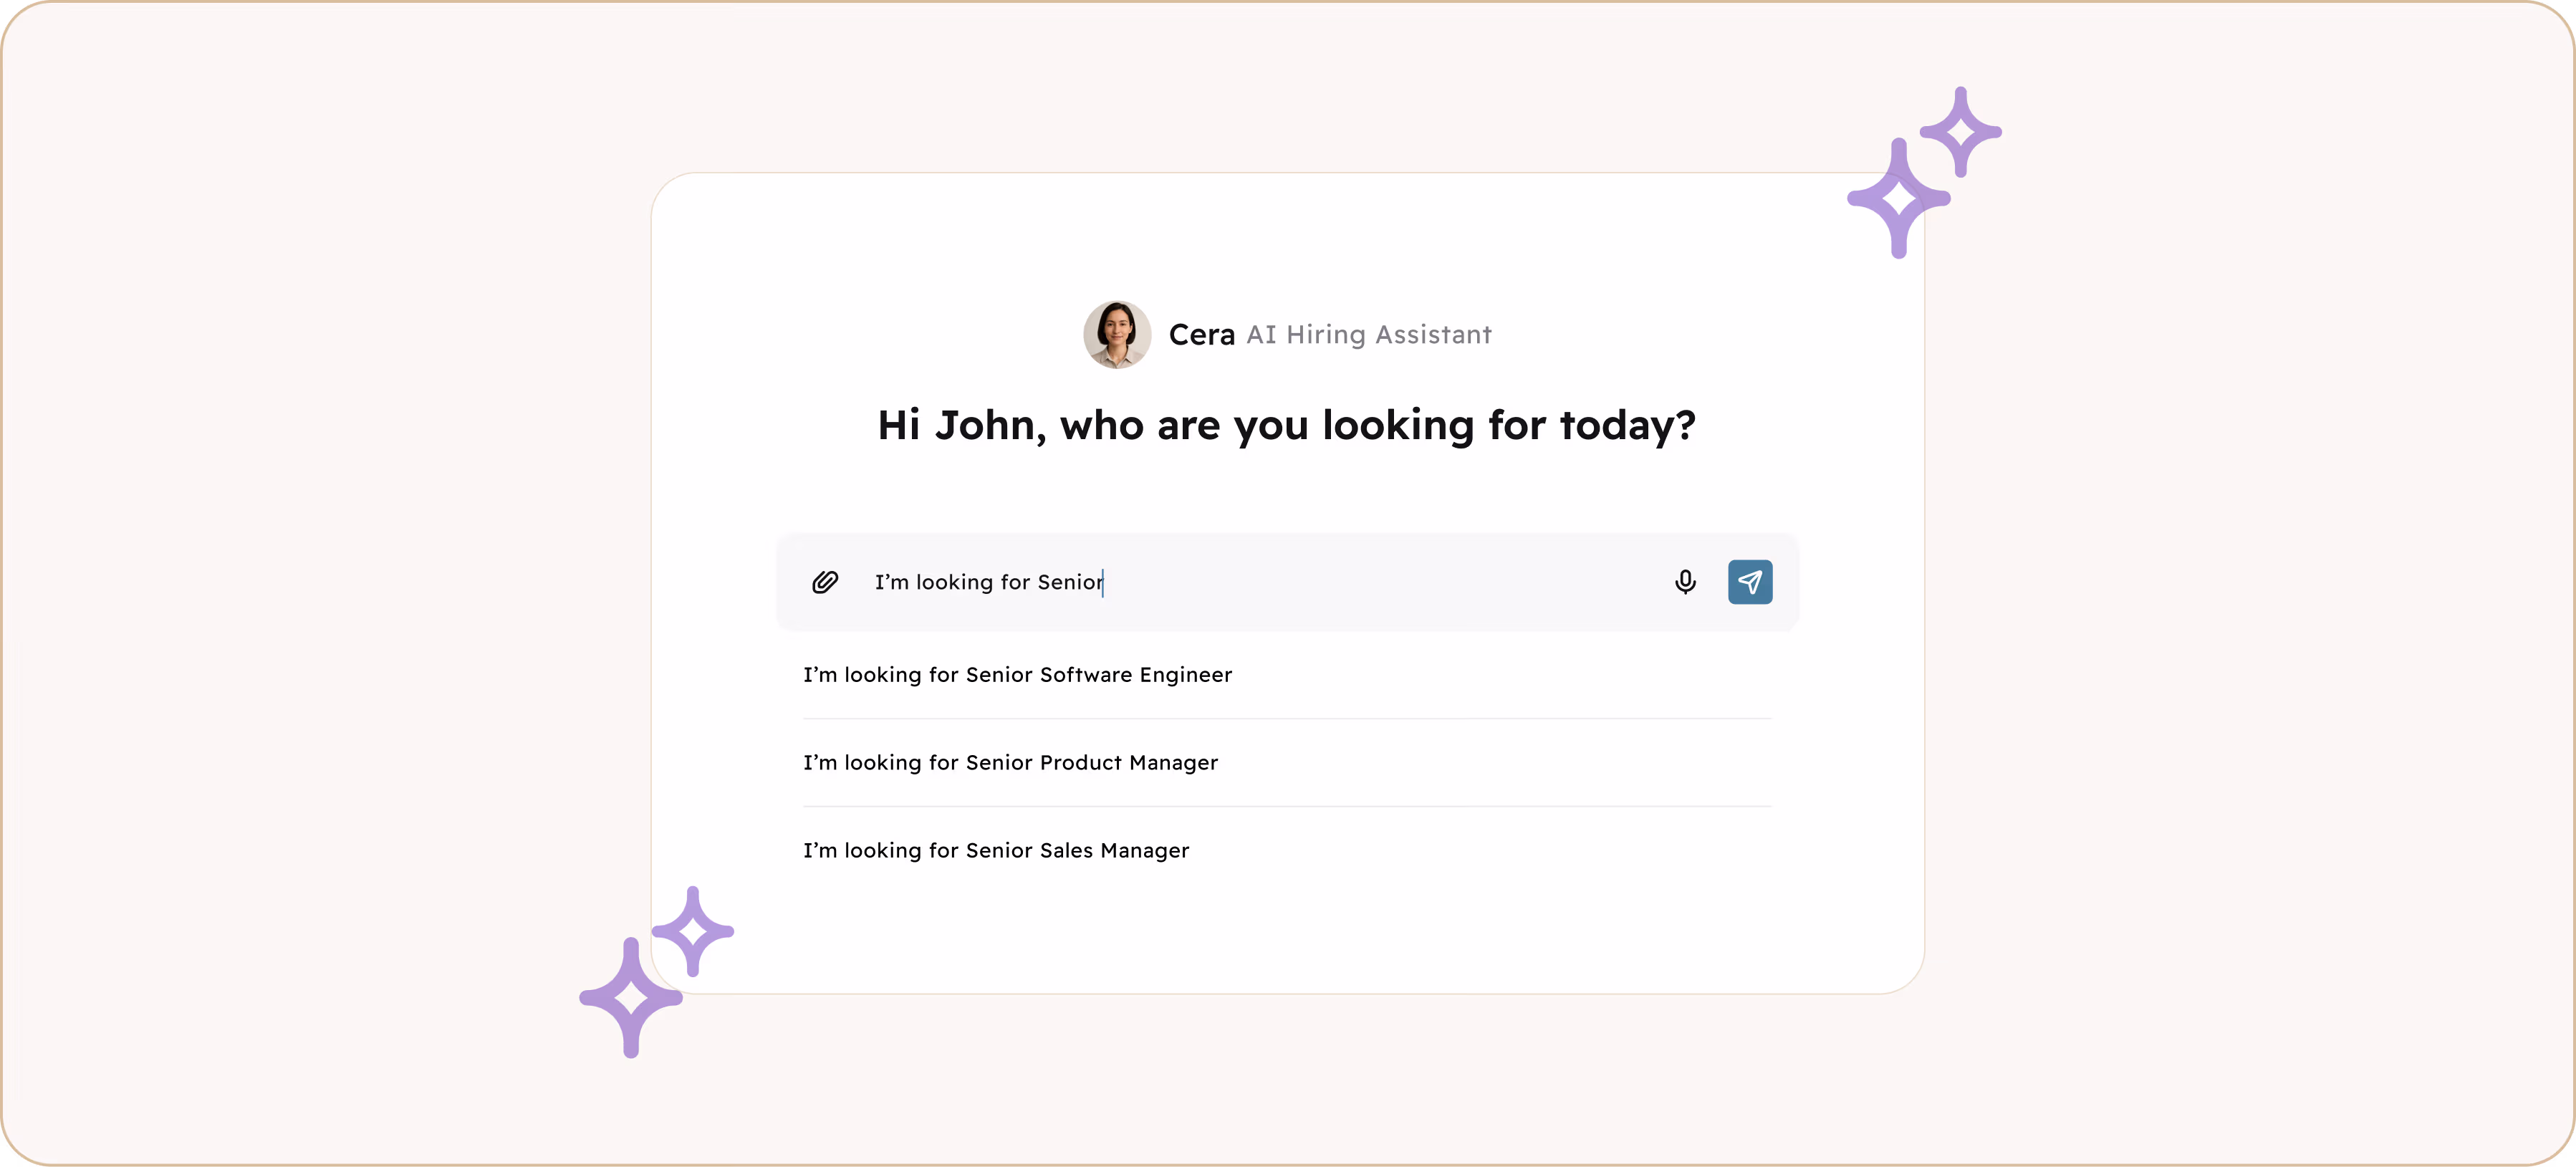Click Cera's profile avatar photo
Viewport: 2576px width, 1167px height.
click(x=1117, y=335)
